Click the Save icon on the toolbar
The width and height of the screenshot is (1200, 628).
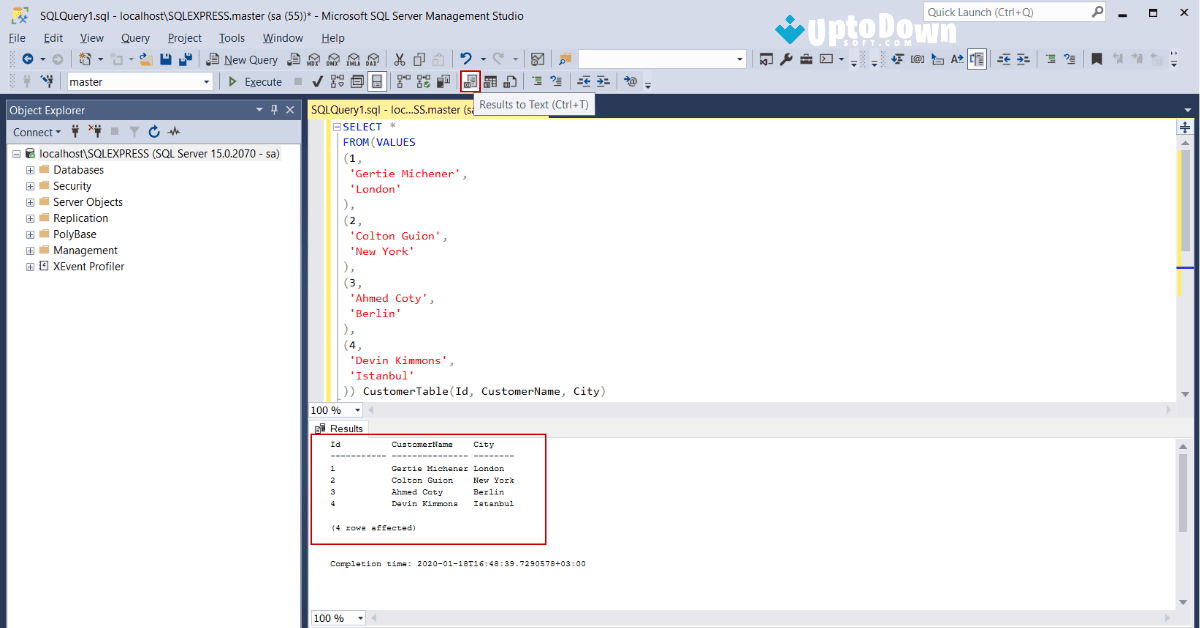tap(166, 58)
